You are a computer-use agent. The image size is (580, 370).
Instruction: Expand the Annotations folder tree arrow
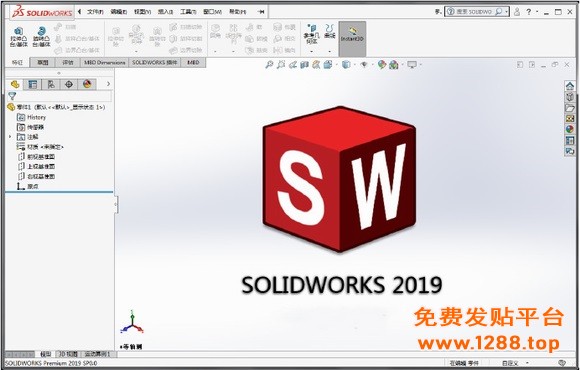pyautogui.click(x=10, y=137)
